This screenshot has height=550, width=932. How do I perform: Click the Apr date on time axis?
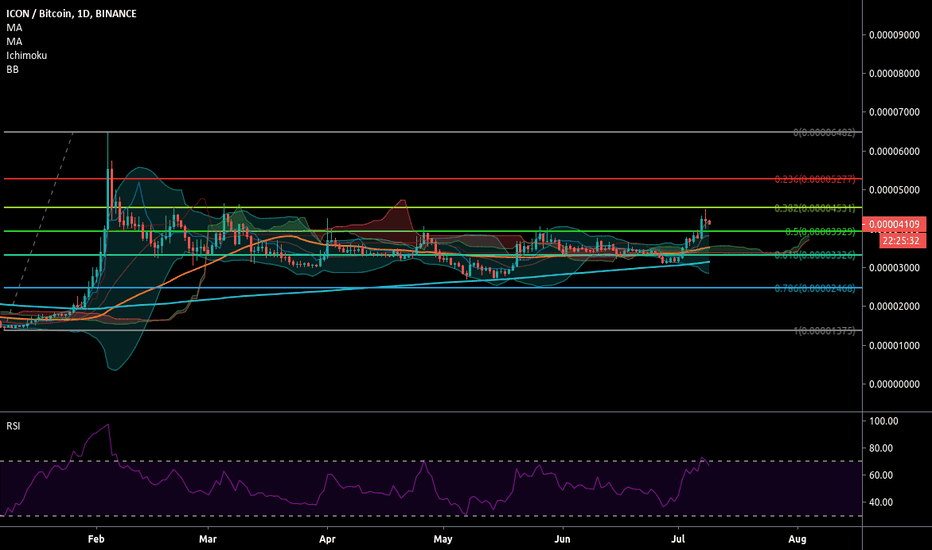327,539
